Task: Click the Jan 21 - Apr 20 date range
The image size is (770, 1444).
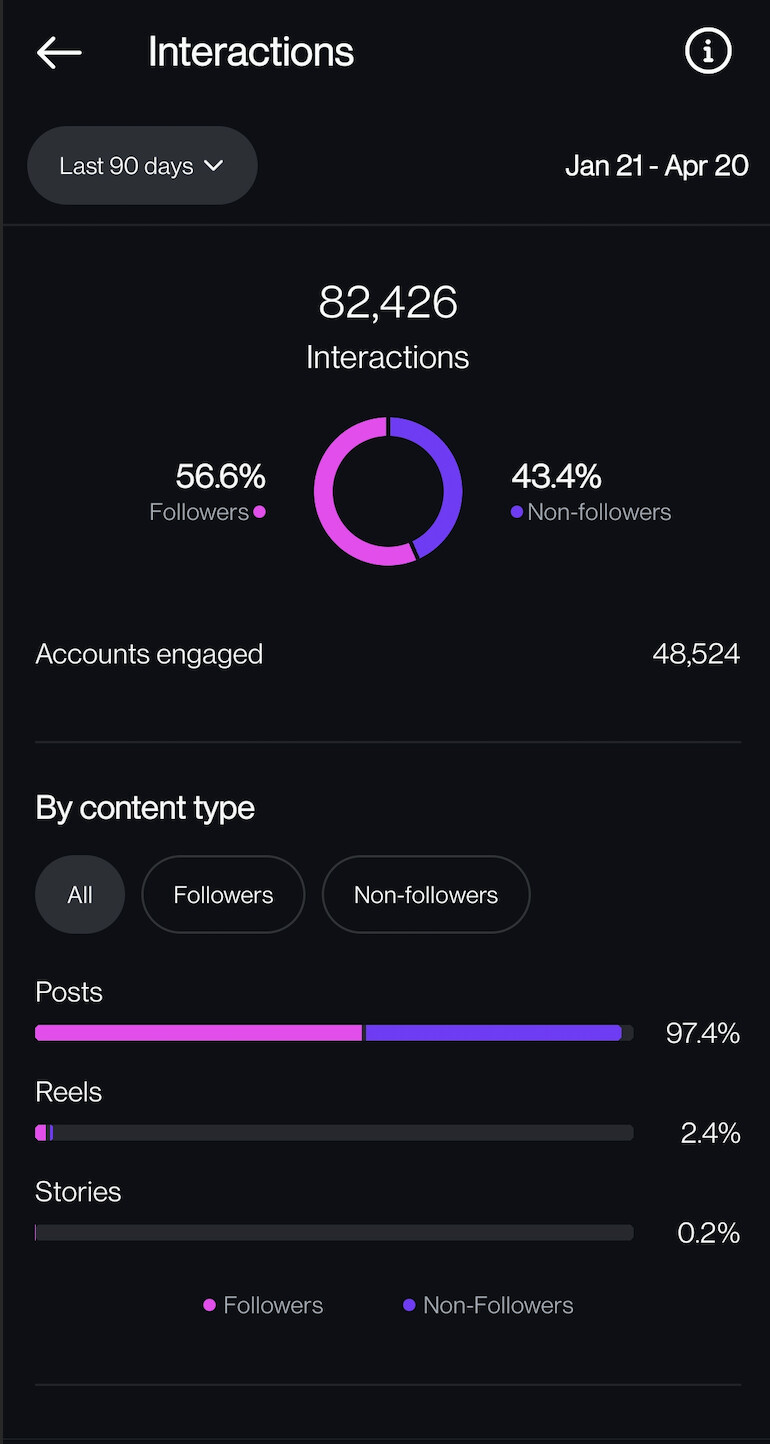Action: pos(656,165)
